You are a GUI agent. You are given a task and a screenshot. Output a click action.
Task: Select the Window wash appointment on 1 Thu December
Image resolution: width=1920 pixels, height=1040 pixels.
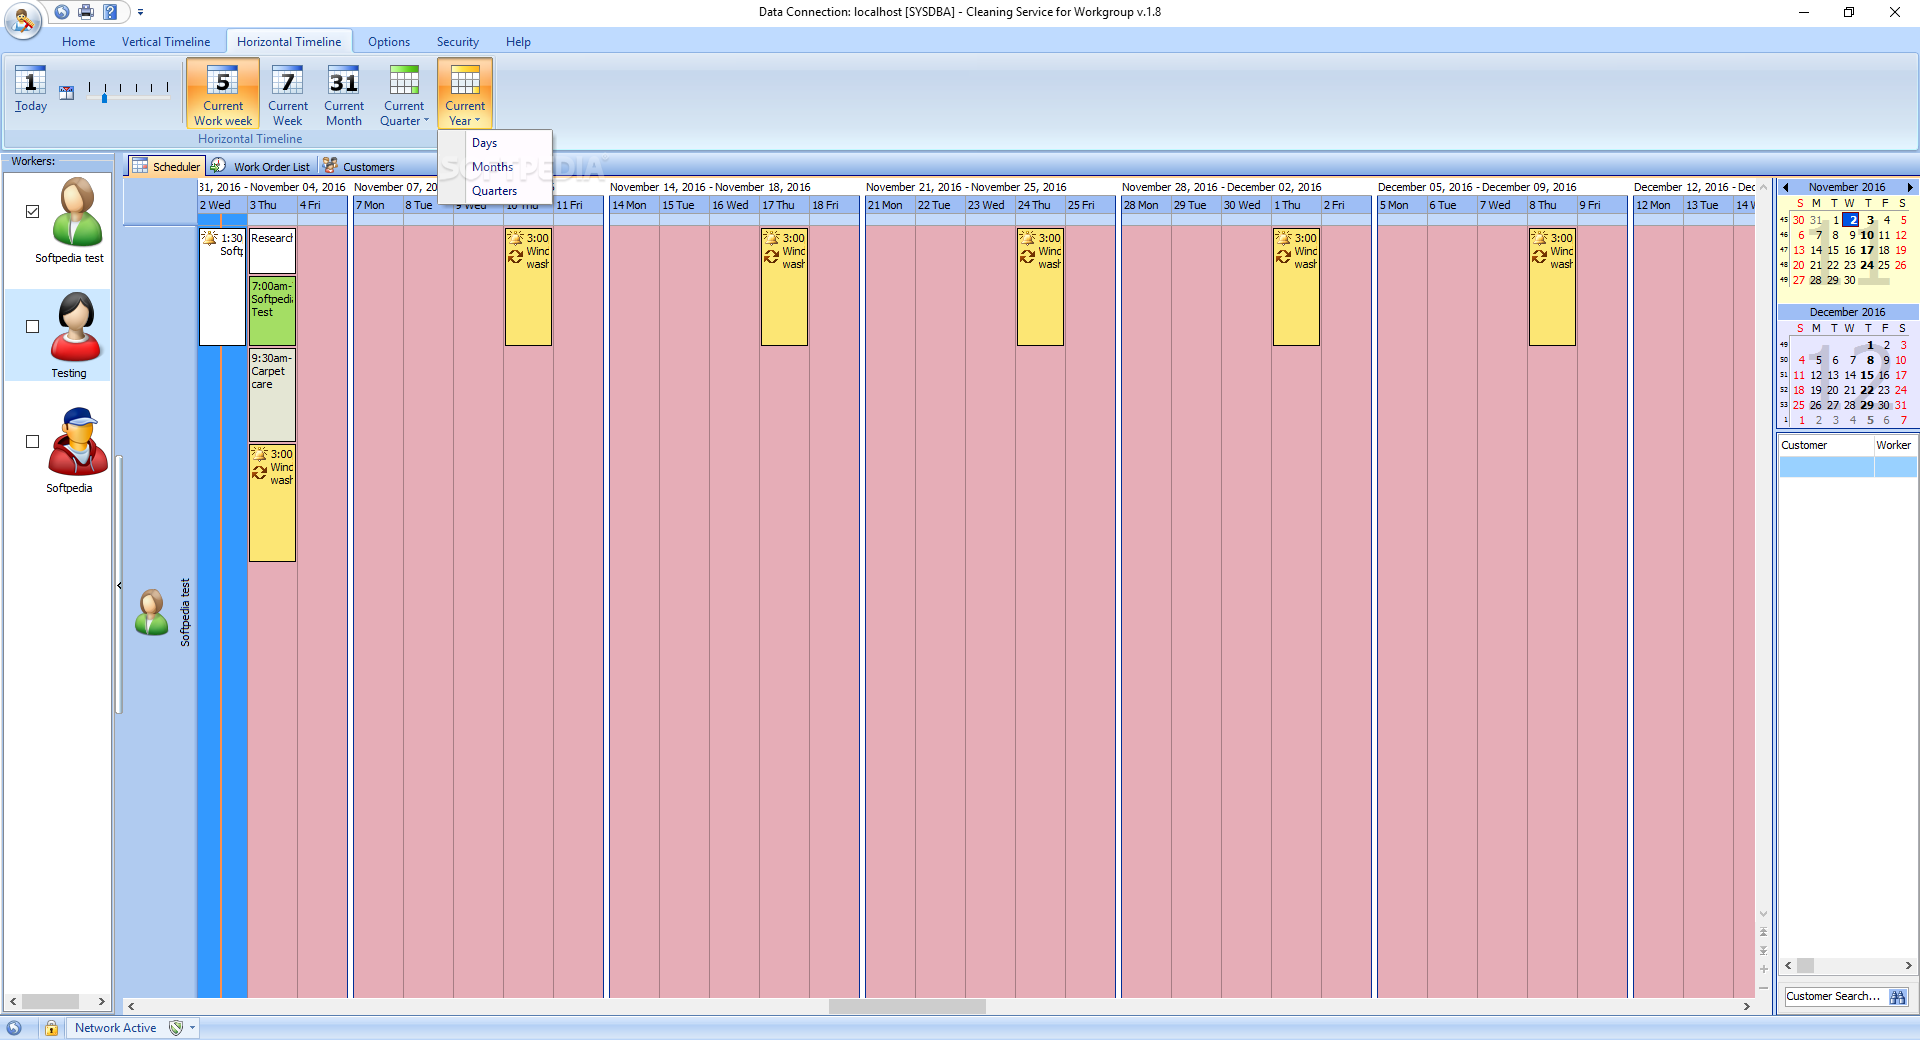pos(1296,287)
